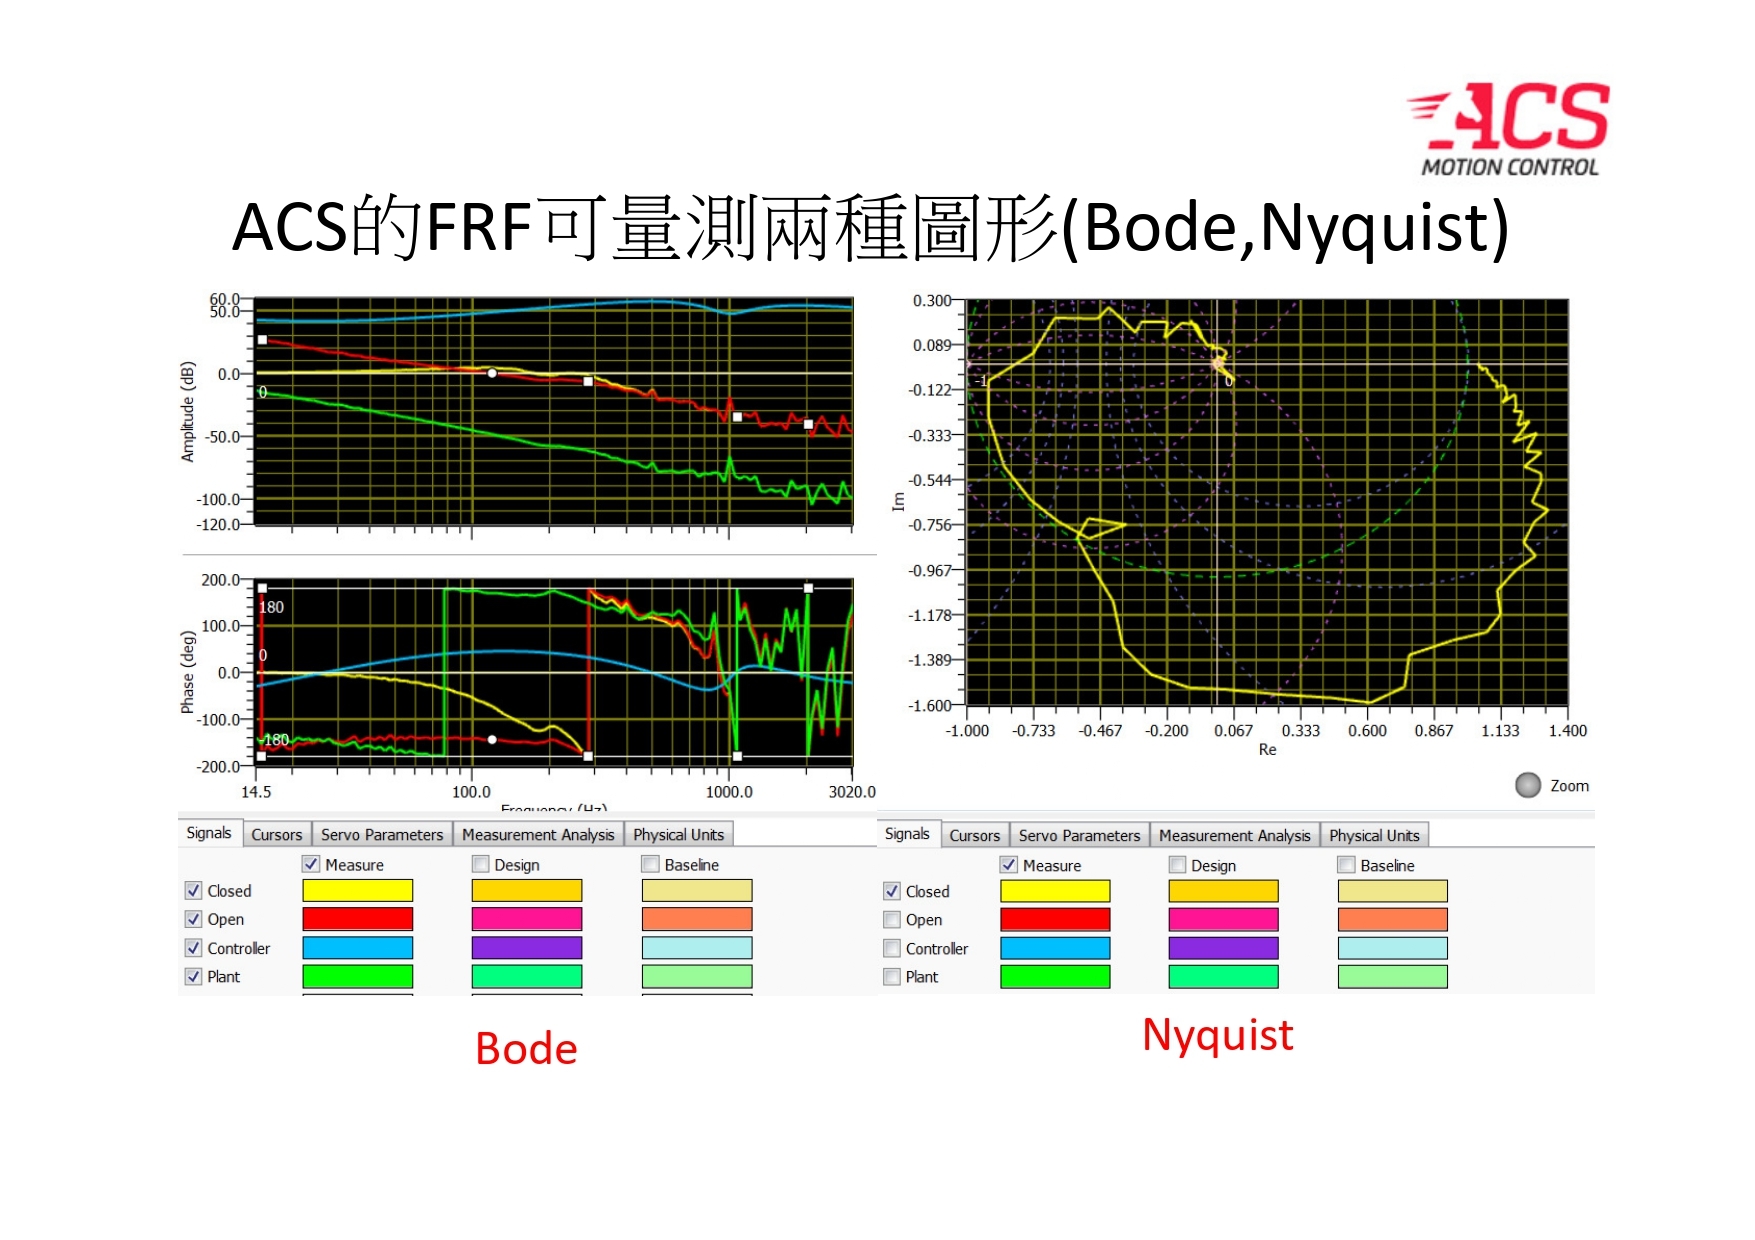Open Measurement Analysis tab in Bode panel
Screen dimensions: 1755x1240
(x=538, y=834)
